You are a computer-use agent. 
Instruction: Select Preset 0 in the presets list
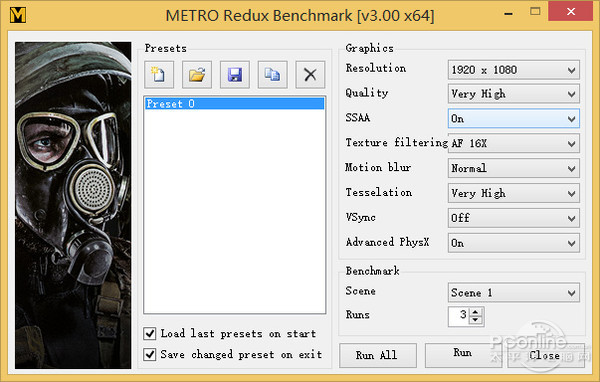click(235, 104)
